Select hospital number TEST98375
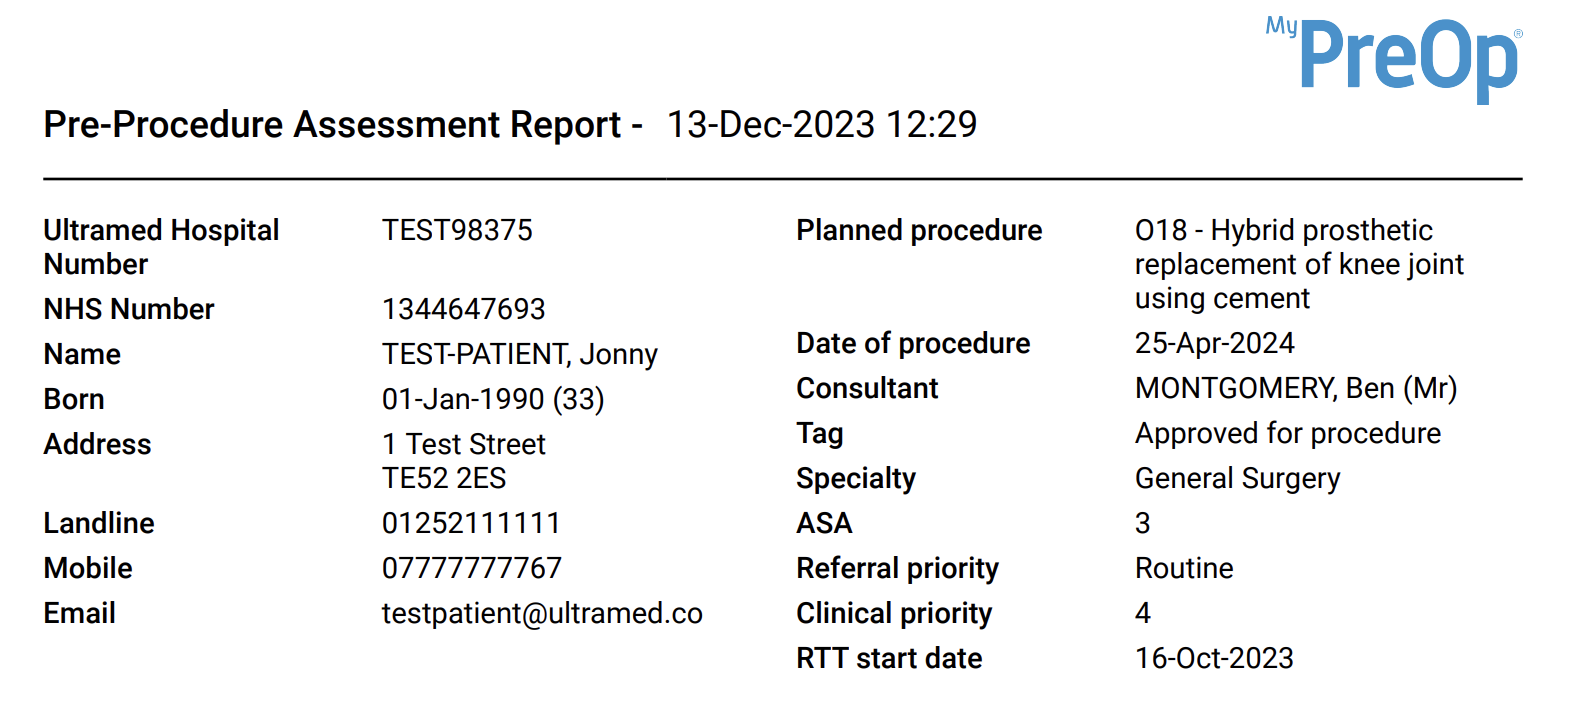Screen dimensions: 1572x720 tap(457, 230)
